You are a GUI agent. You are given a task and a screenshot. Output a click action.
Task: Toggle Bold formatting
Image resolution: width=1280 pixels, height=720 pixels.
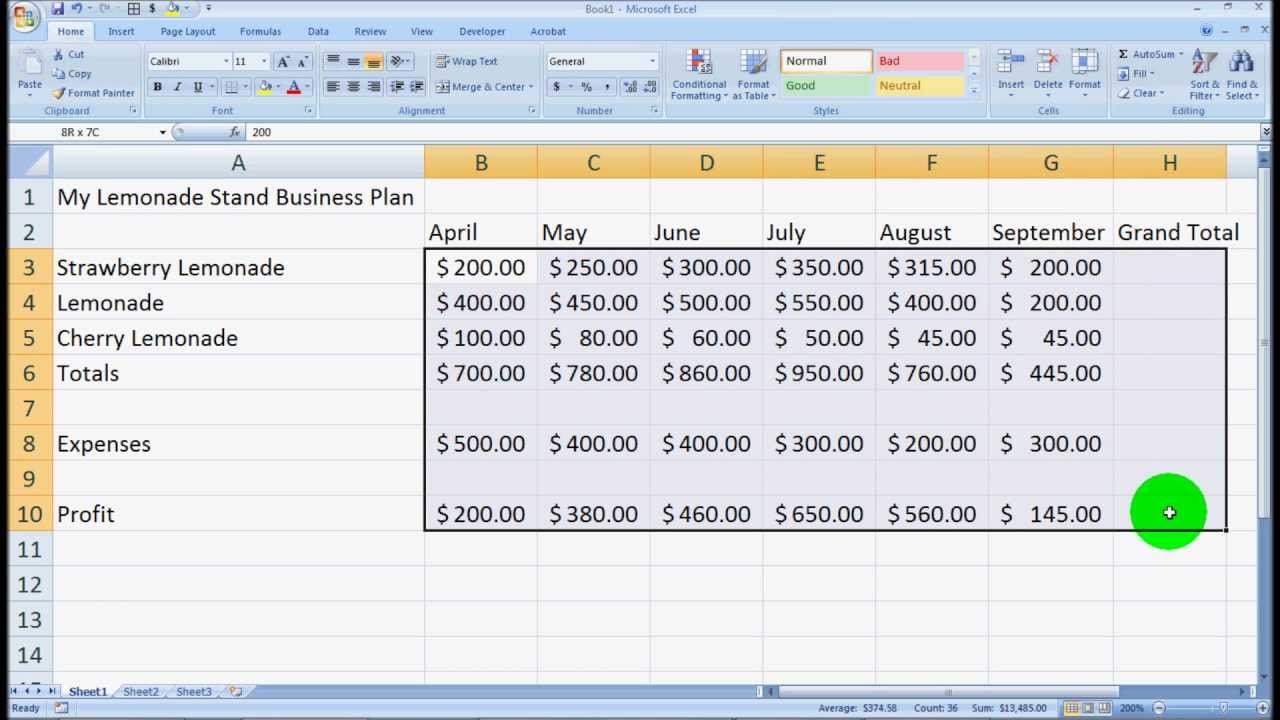[157, 87]
